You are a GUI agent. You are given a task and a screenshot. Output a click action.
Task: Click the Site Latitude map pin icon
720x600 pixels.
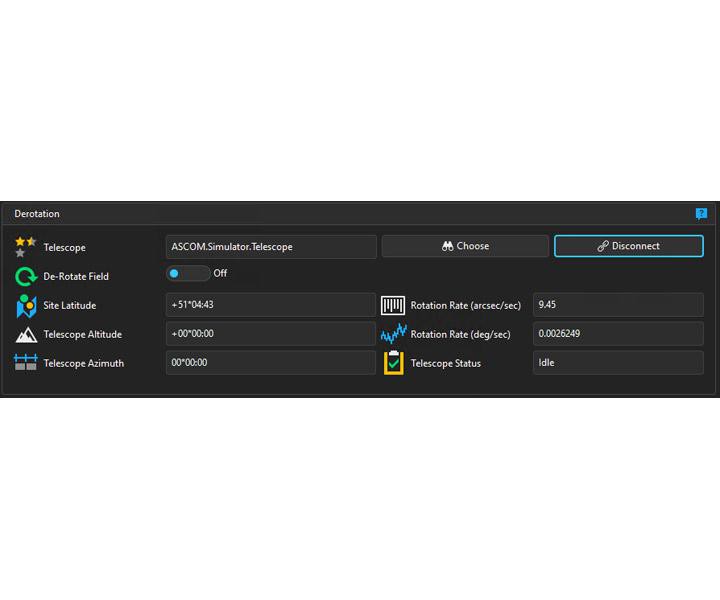[26, 306]
